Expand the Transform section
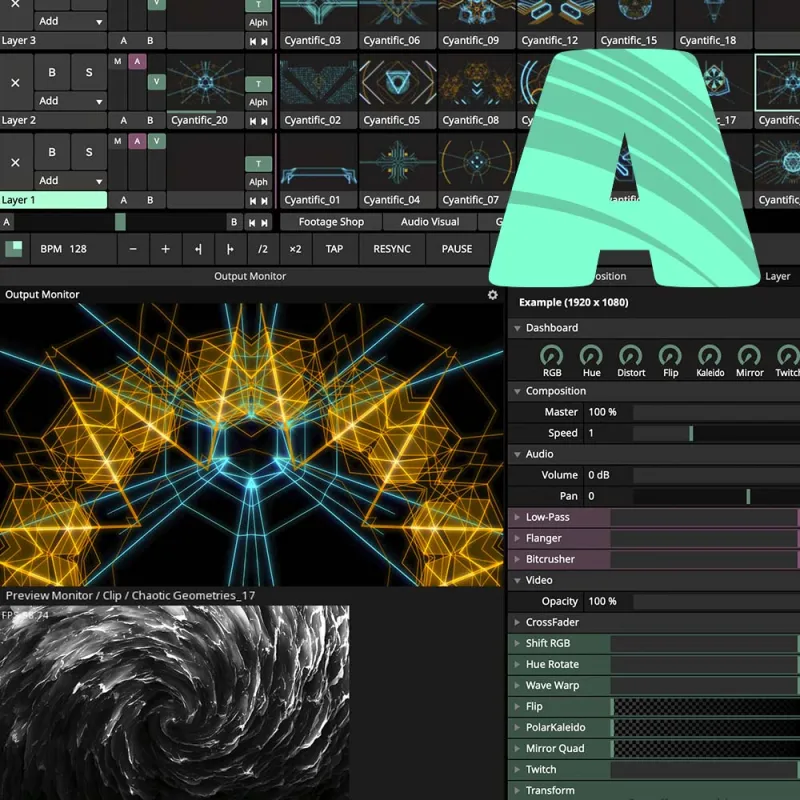Viewport: 800px width, 800px height. (x=517, y=790)
